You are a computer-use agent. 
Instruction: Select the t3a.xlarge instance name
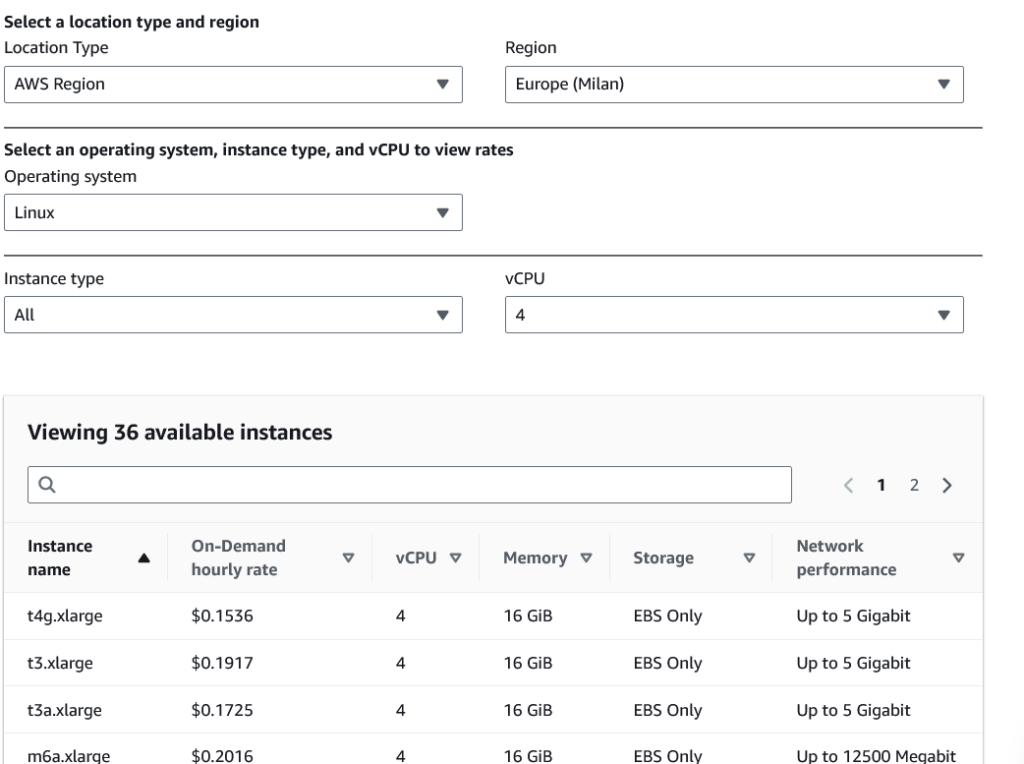point(65,710)
